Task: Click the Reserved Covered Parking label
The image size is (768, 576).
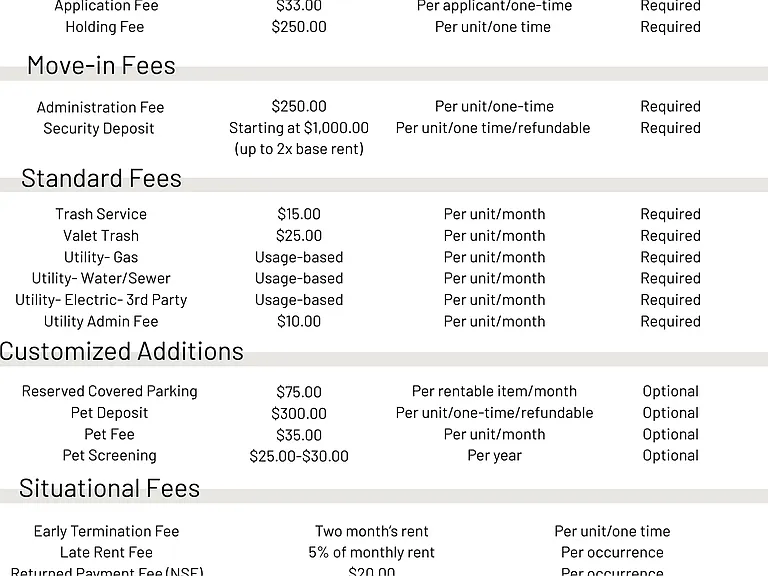Action: pyautogui.click(x=110, y=391)
